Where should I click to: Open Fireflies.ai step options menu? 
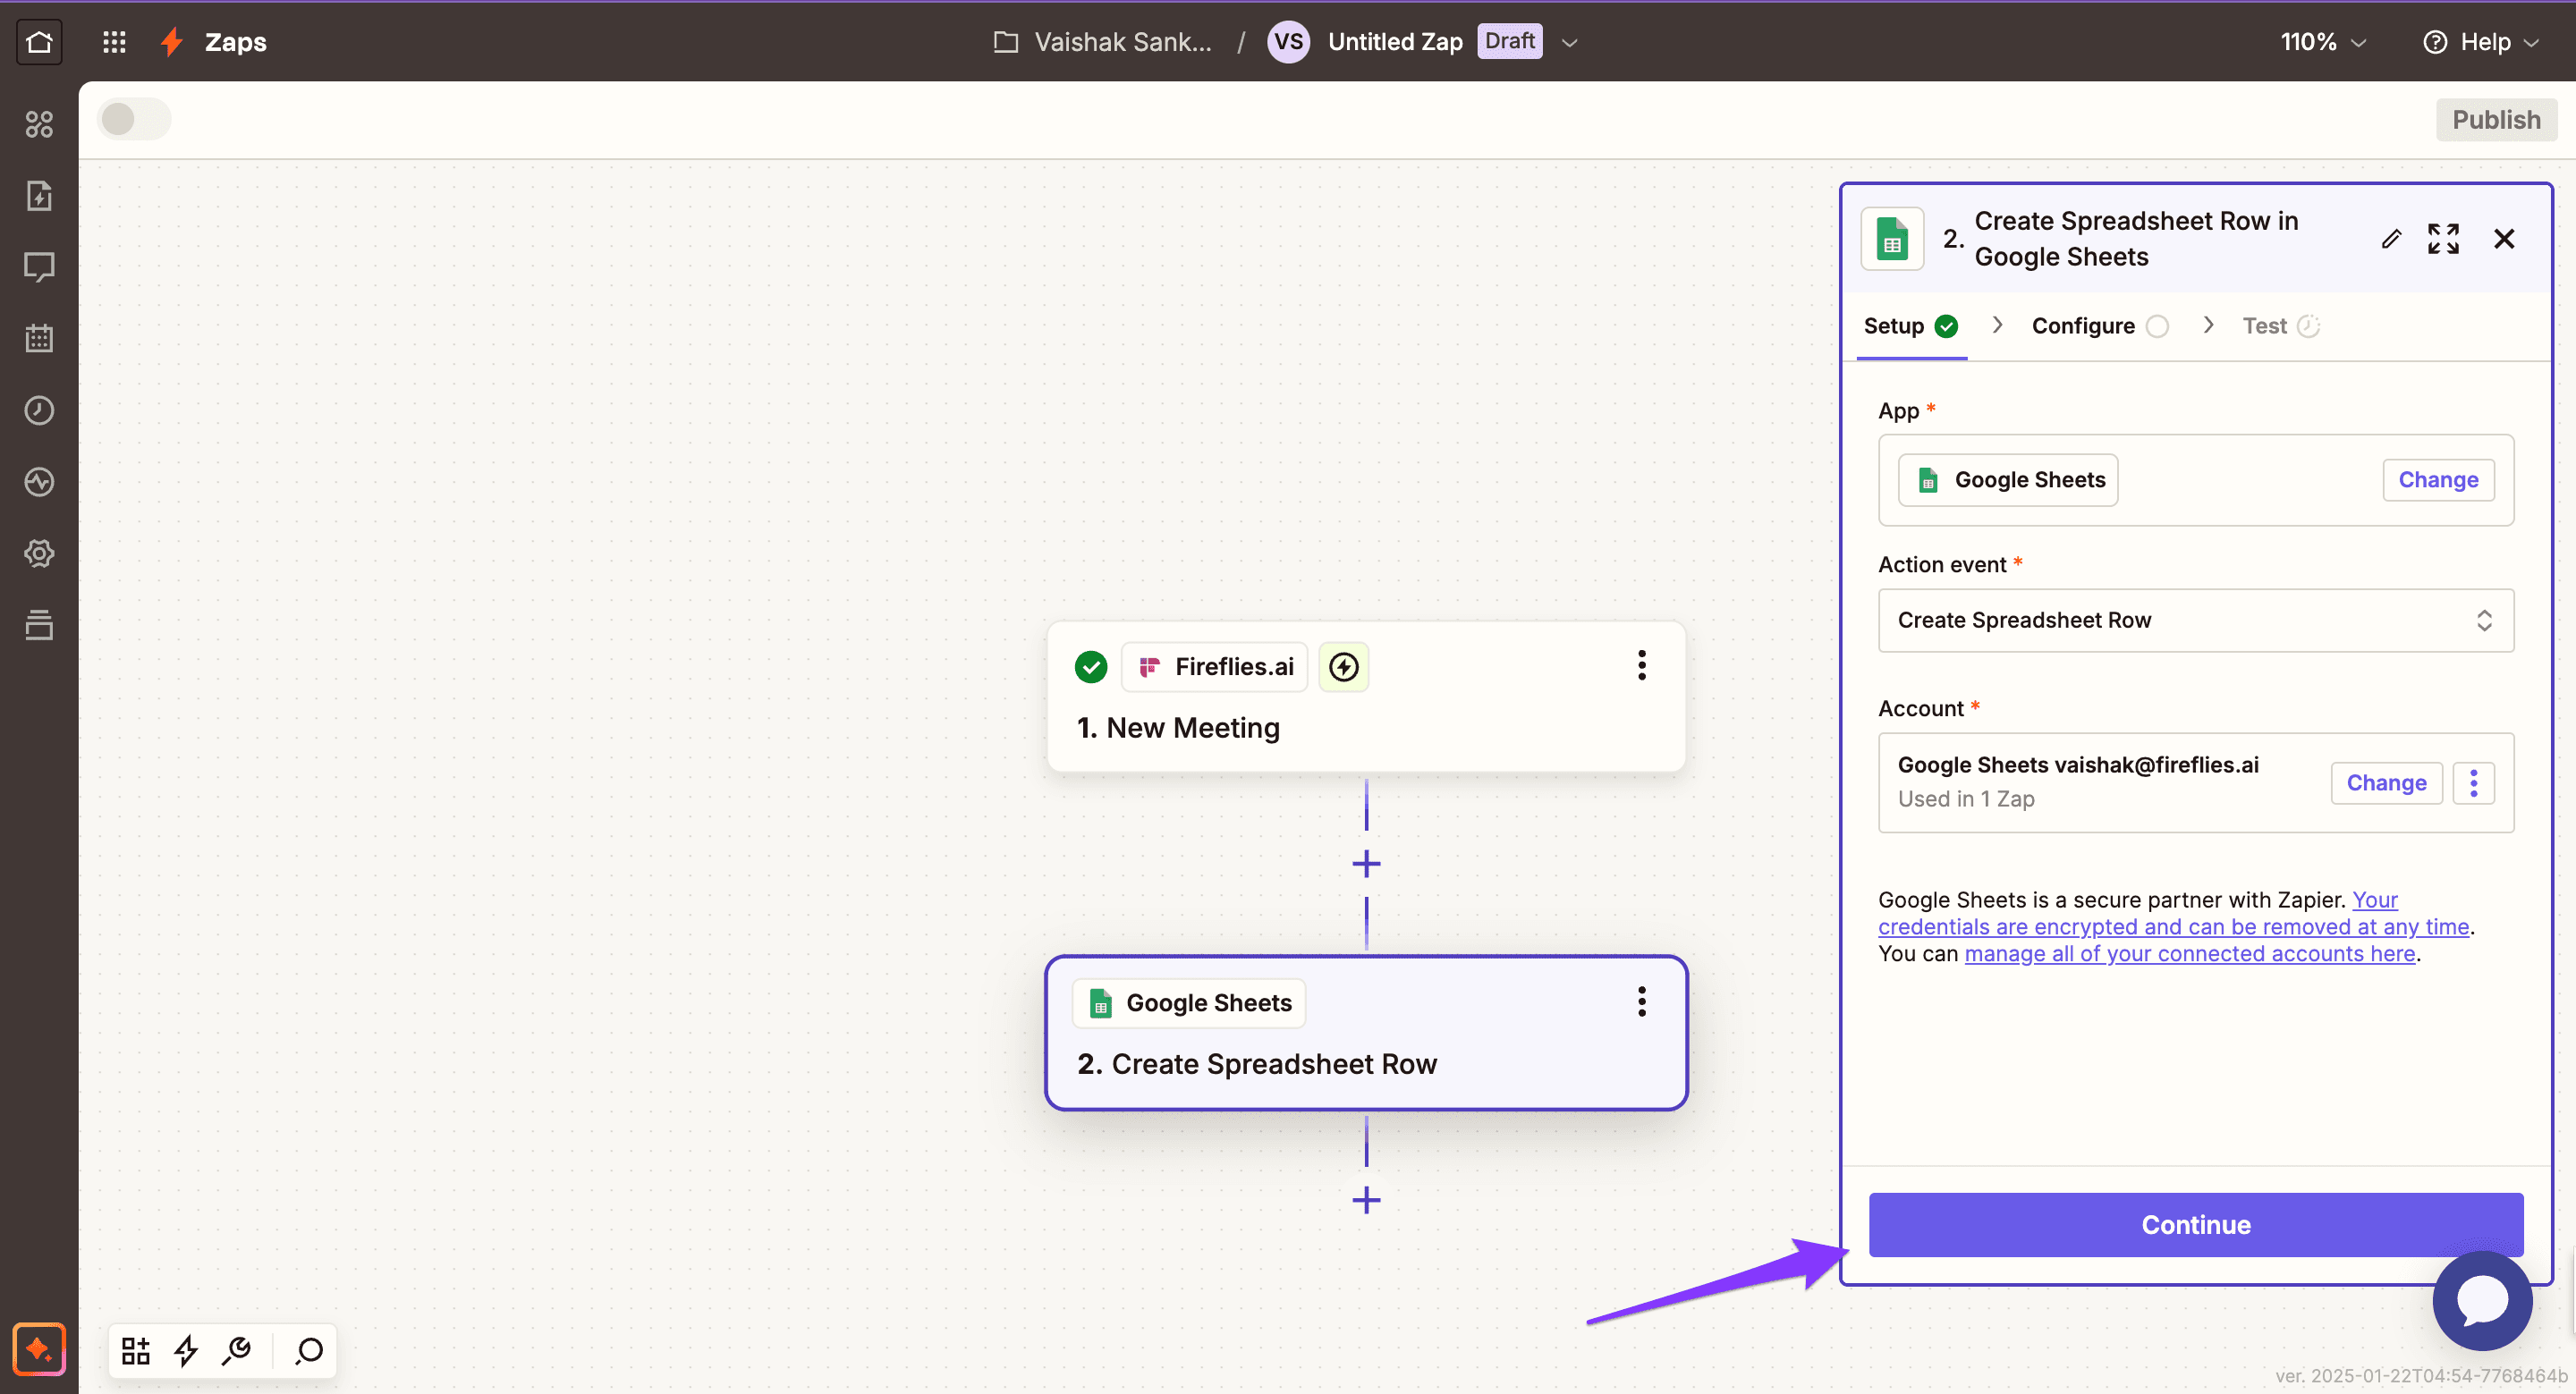(1642, 665)
